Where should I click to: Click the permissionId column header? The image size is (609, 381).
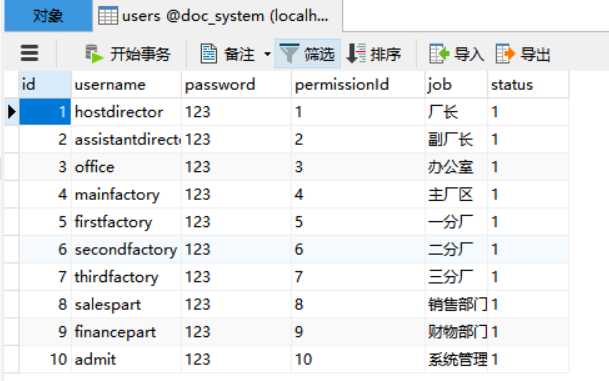pyautogui.click(x=357, y=85)
